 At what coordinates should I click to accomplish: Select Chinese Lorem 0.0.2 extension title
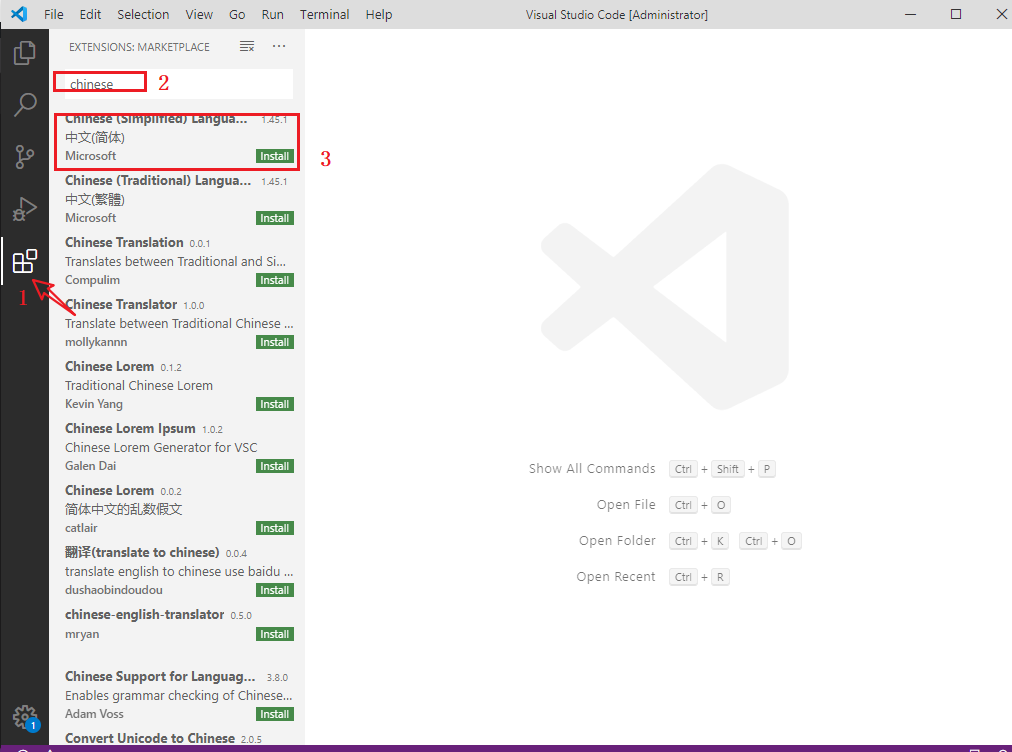(110, 491)
